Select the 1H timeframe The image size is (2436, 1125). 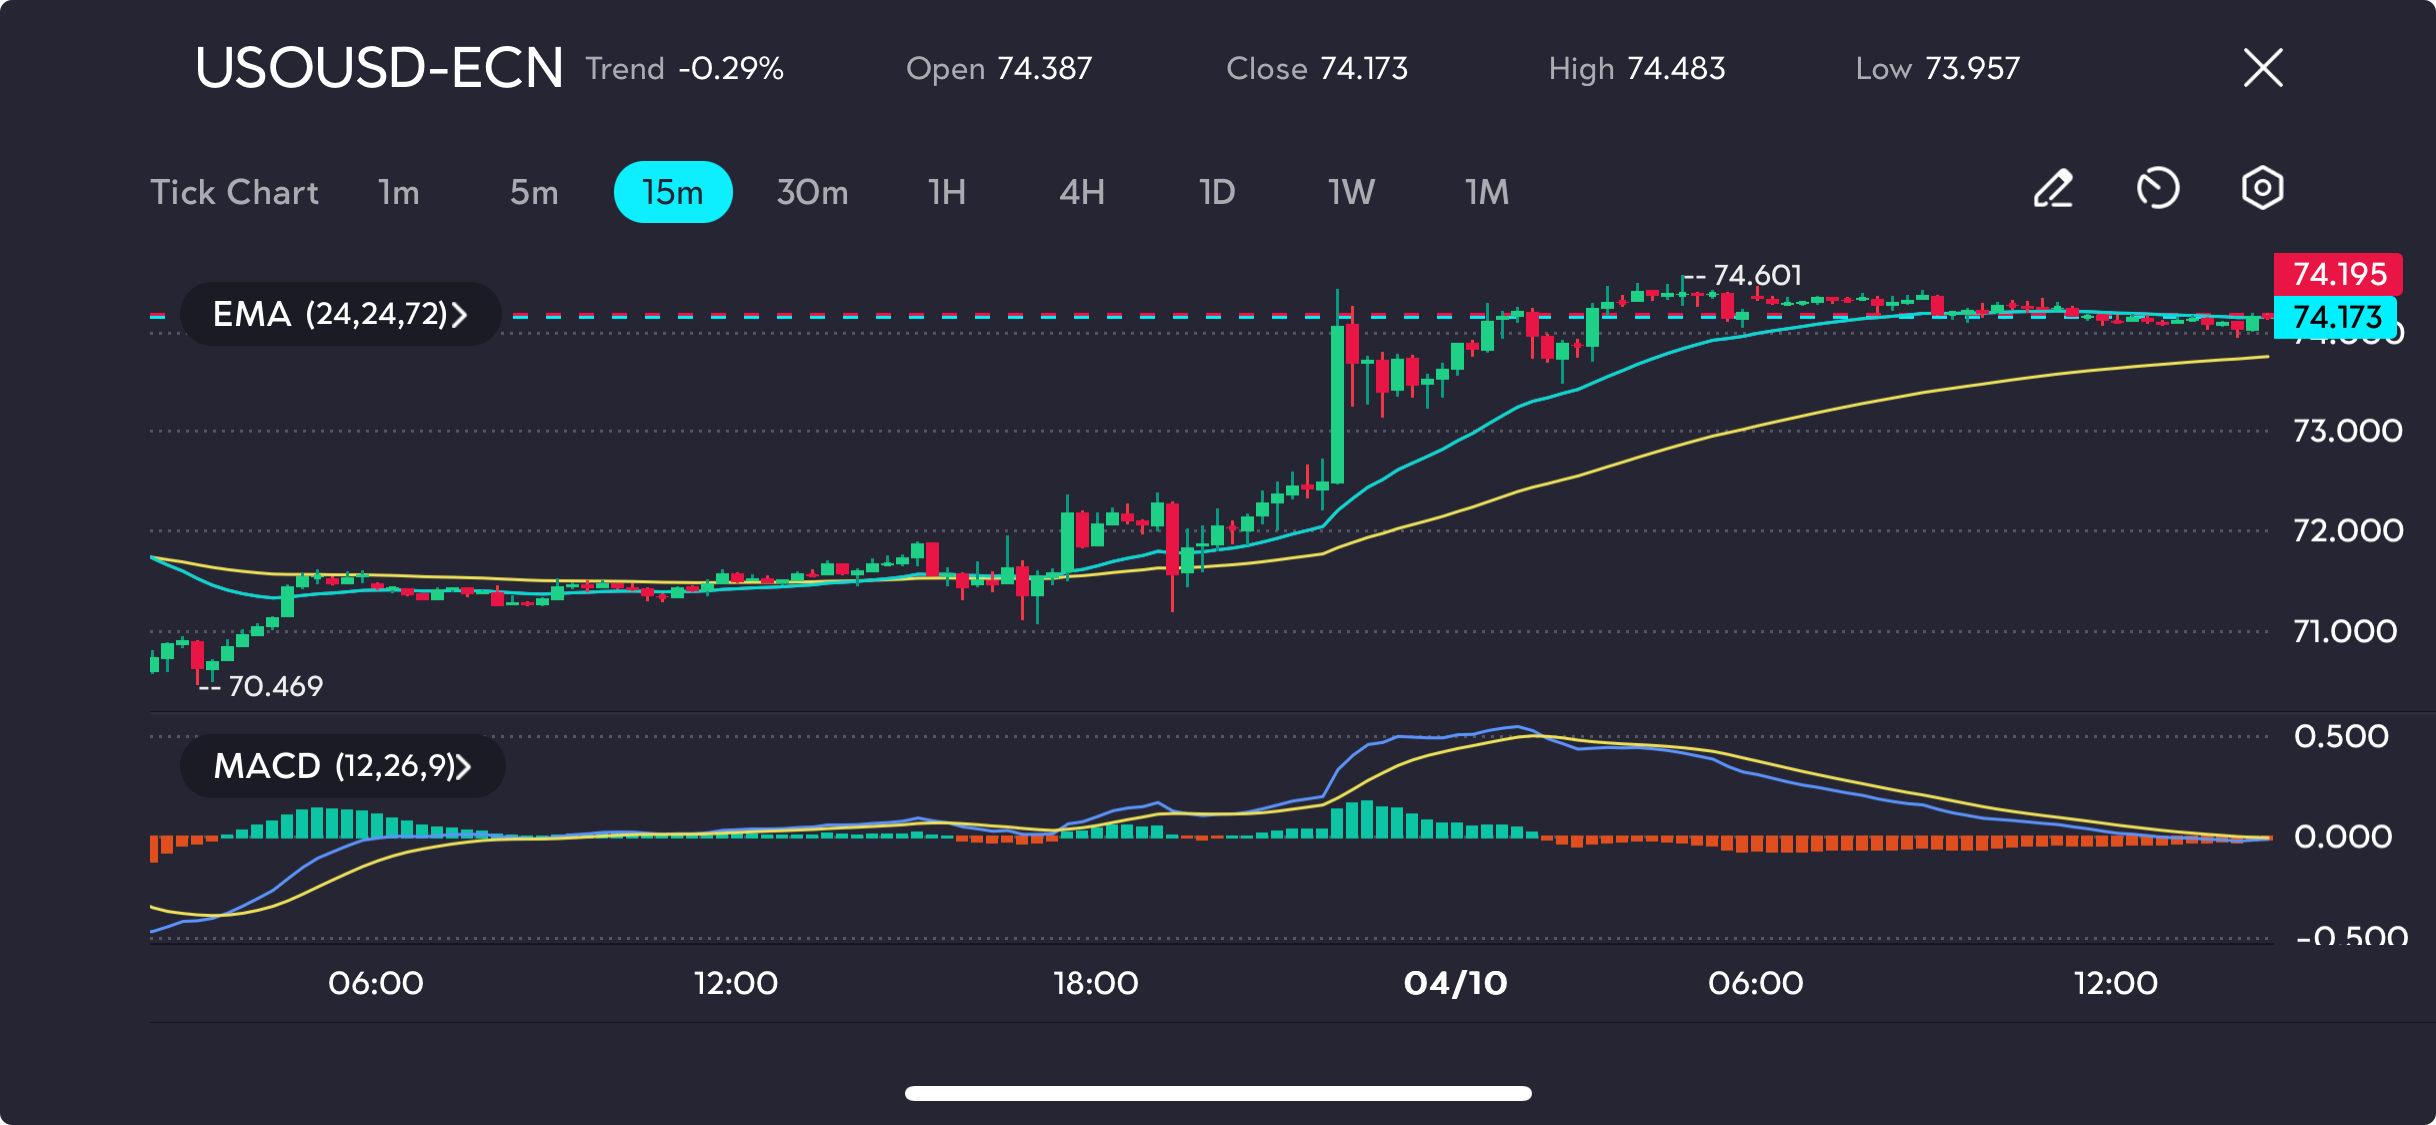click(947, 192)
